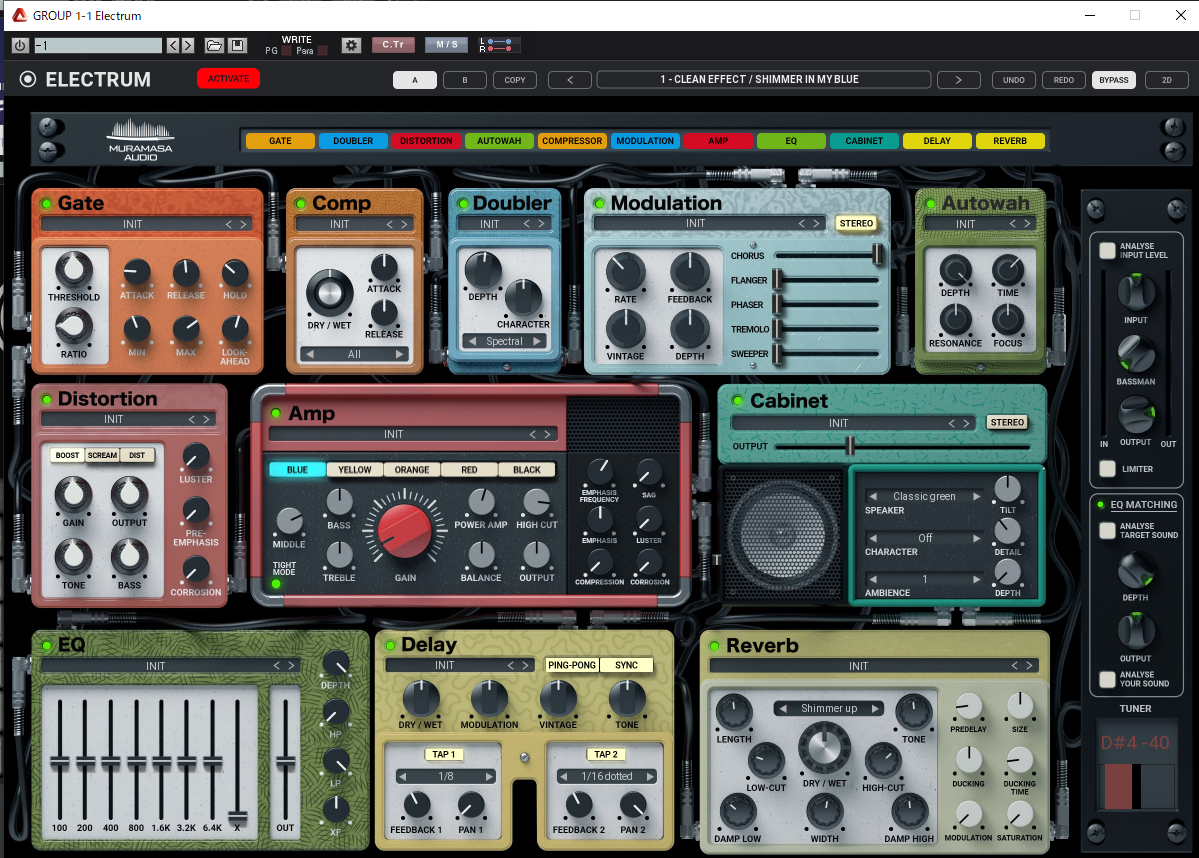
Task: Click the Modulation Rate knob
Action: click(x=625, y=273)
